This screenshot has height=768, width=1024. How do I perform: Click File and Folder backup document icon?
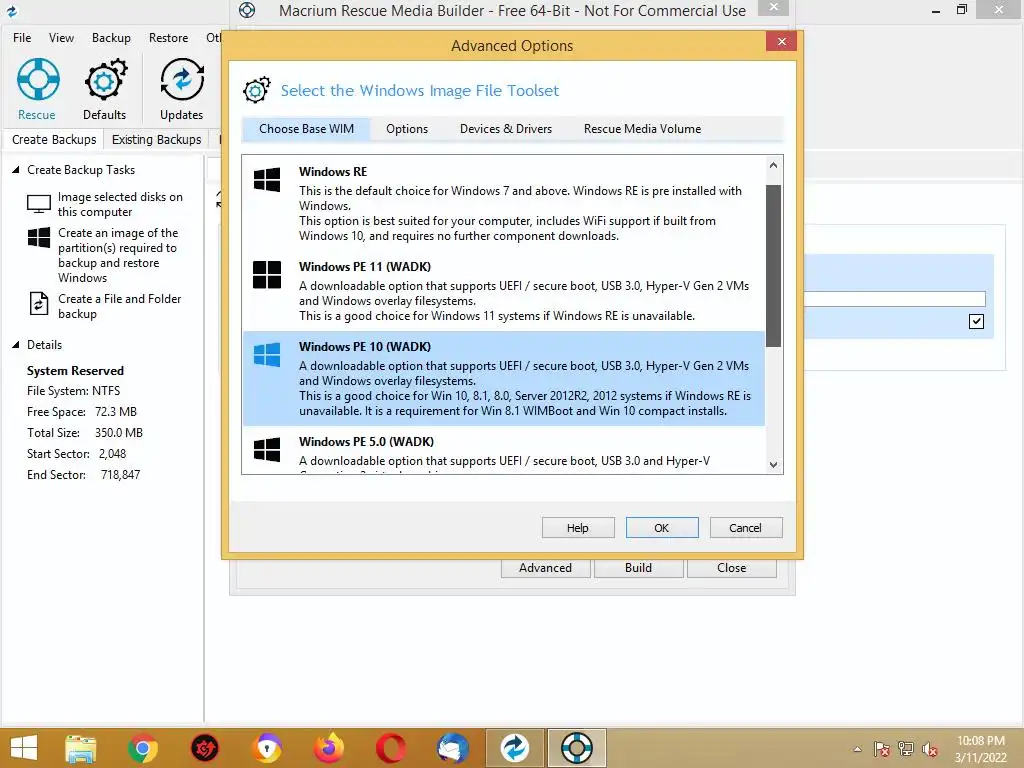tap(39, 304)
